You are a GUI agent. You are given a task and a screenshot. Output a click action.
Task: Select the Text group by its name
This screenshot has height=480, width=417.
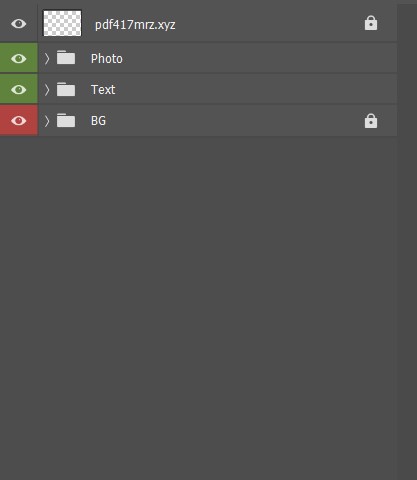[103, 90]
